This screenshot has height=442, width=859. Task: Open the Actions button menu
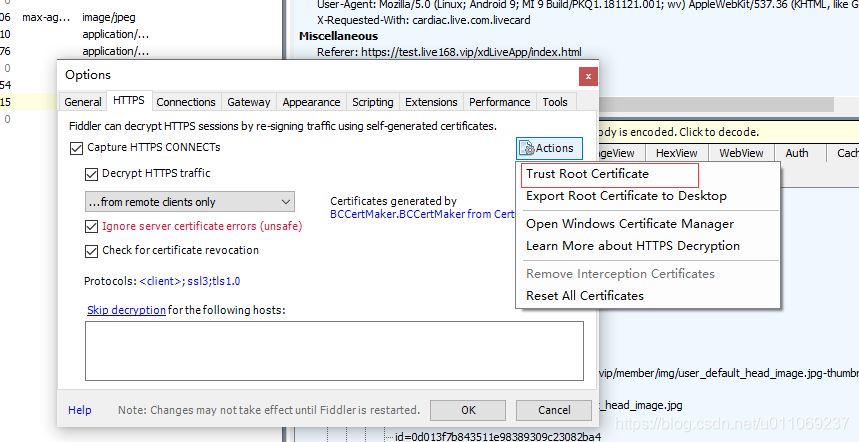[548, 148]
